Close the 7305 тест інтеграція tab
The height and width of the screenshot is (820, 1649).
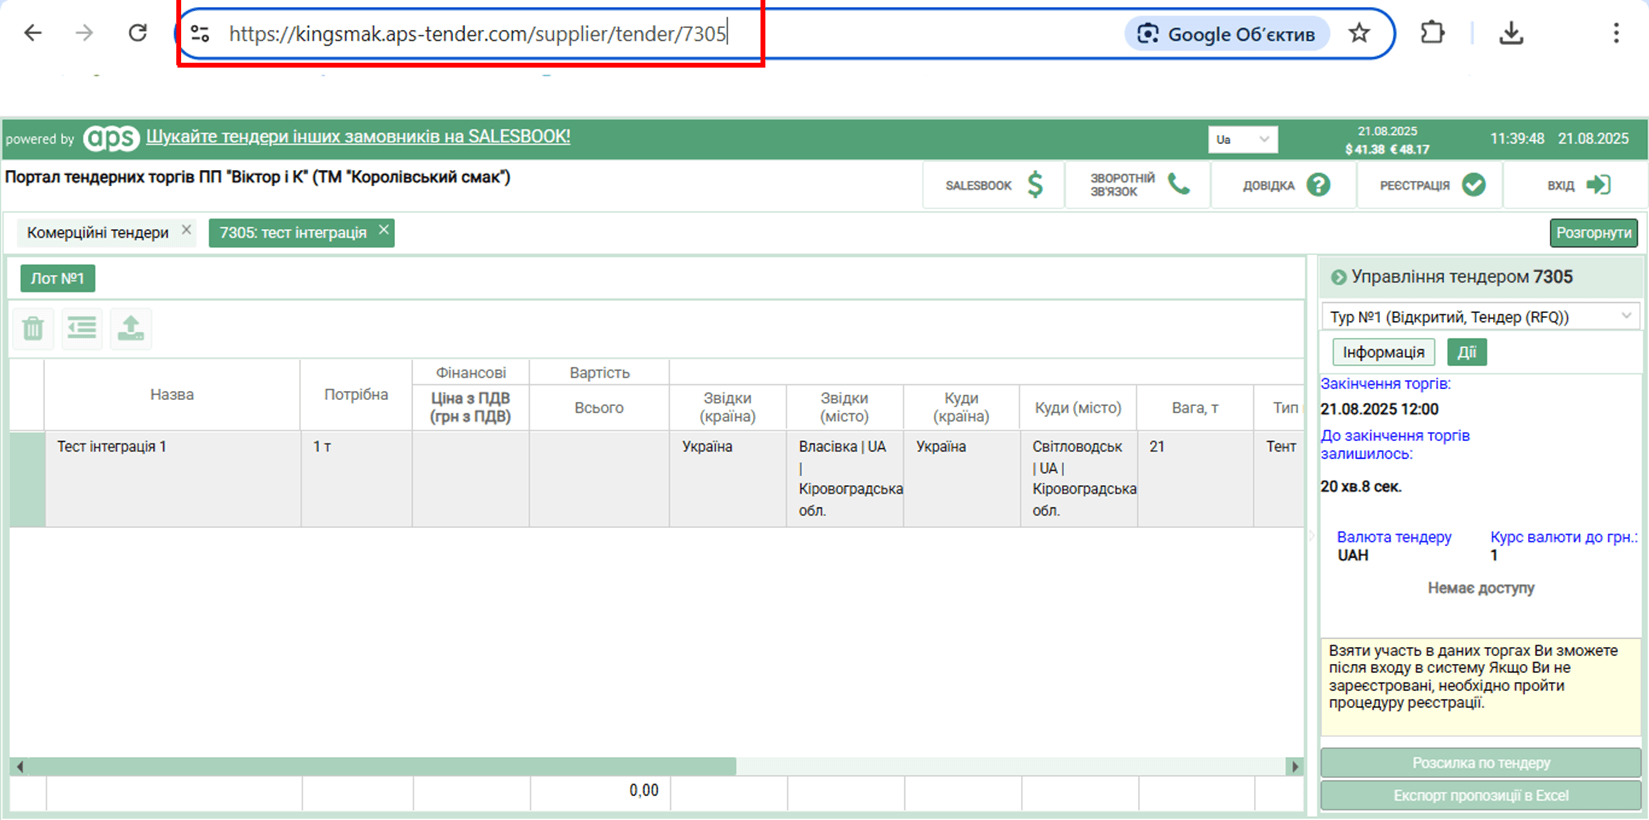pyautogui.click(x=383, y=231)
